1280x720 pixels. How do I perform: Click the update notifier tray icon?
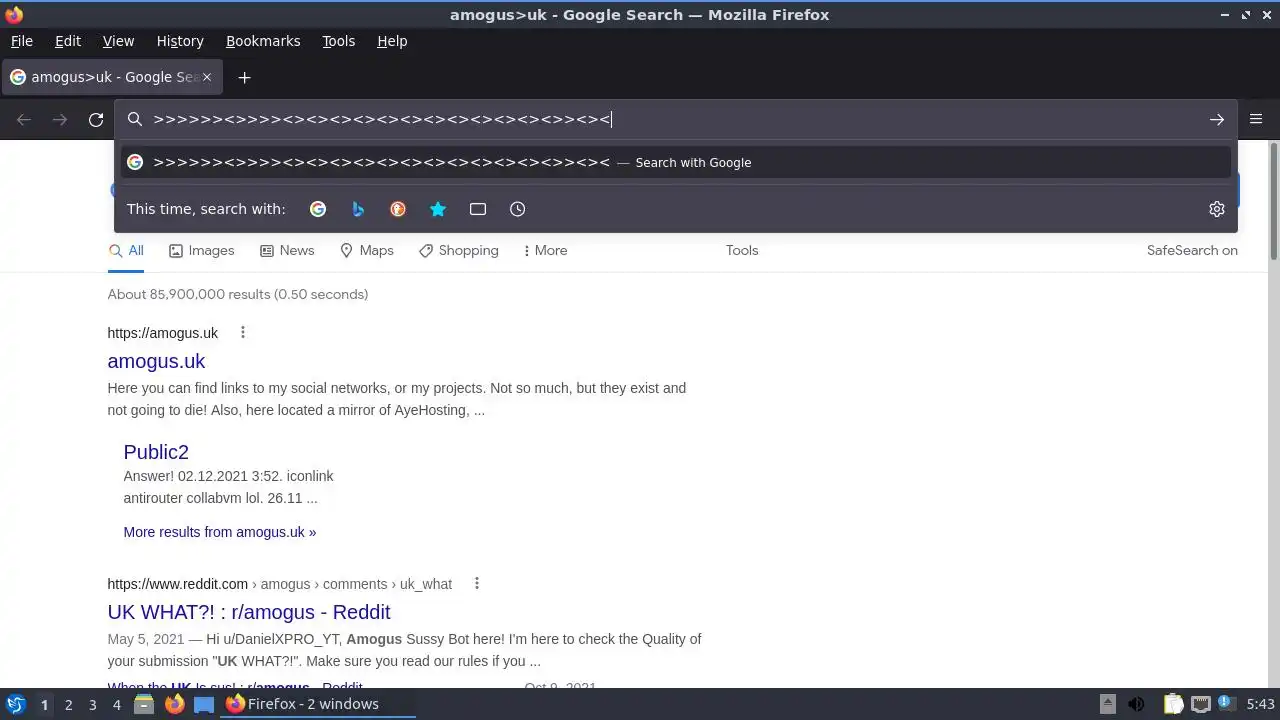point(1226,704)
